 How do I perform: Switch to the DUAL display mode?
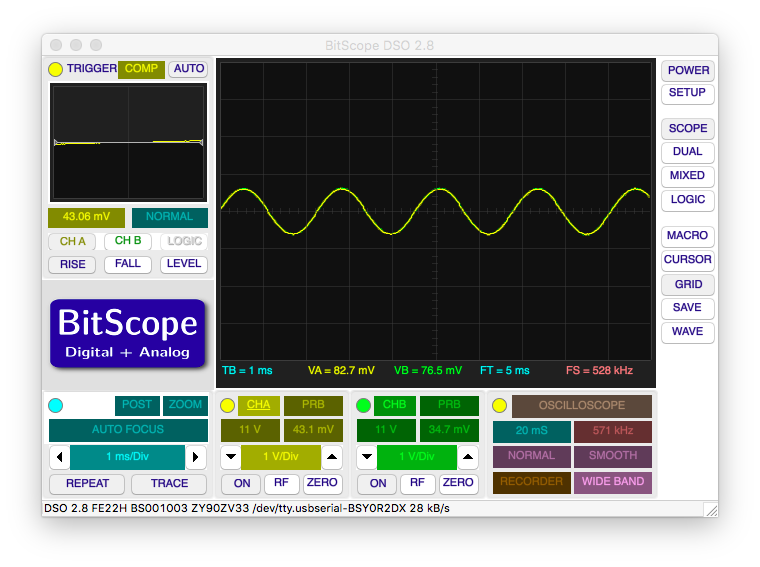(687, 152)
